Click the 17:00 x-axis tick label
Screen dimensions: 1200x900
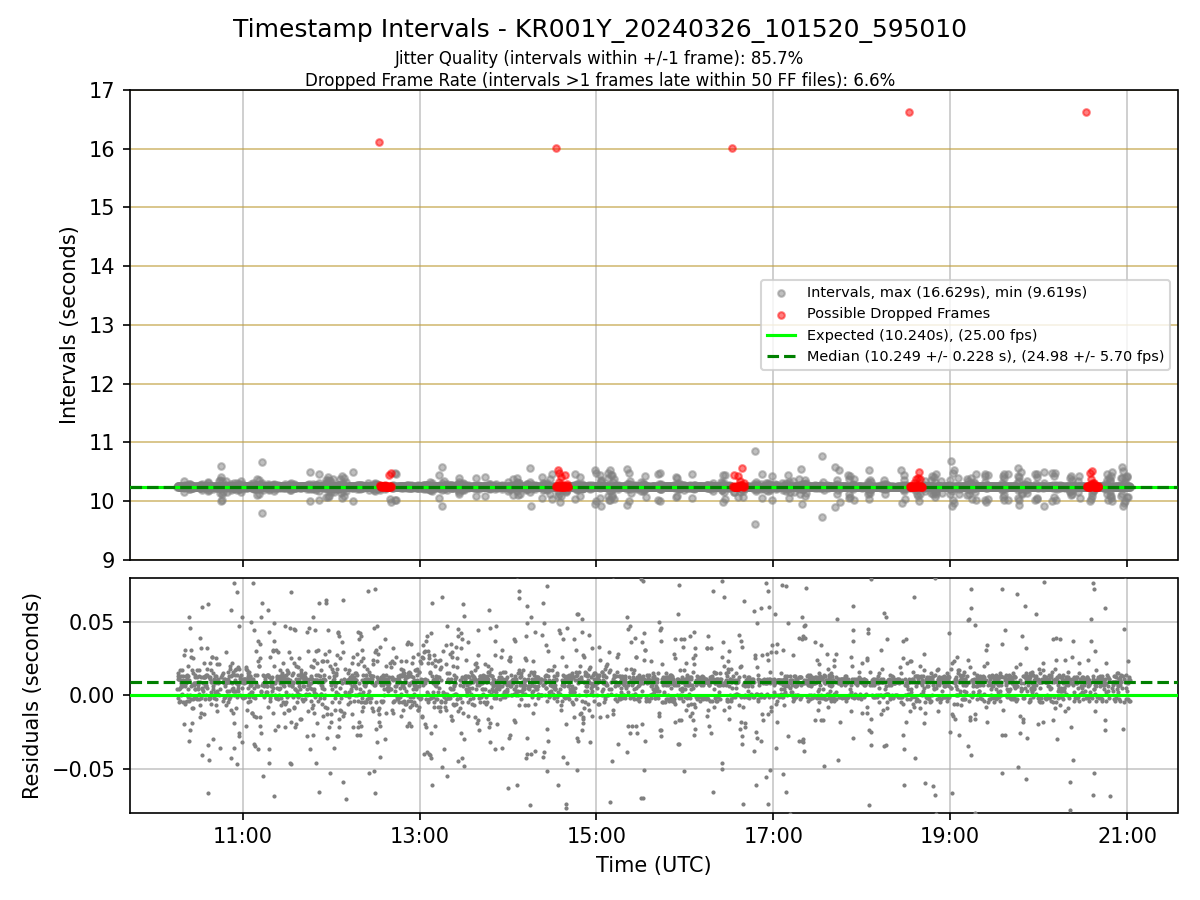coord(773,838)
